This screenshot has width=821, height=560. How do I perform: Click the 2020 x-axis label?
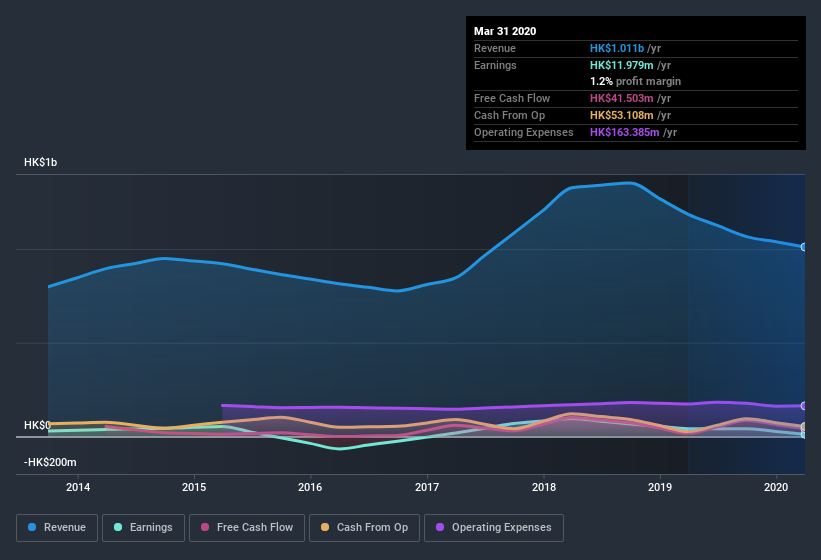click(776, 487)
